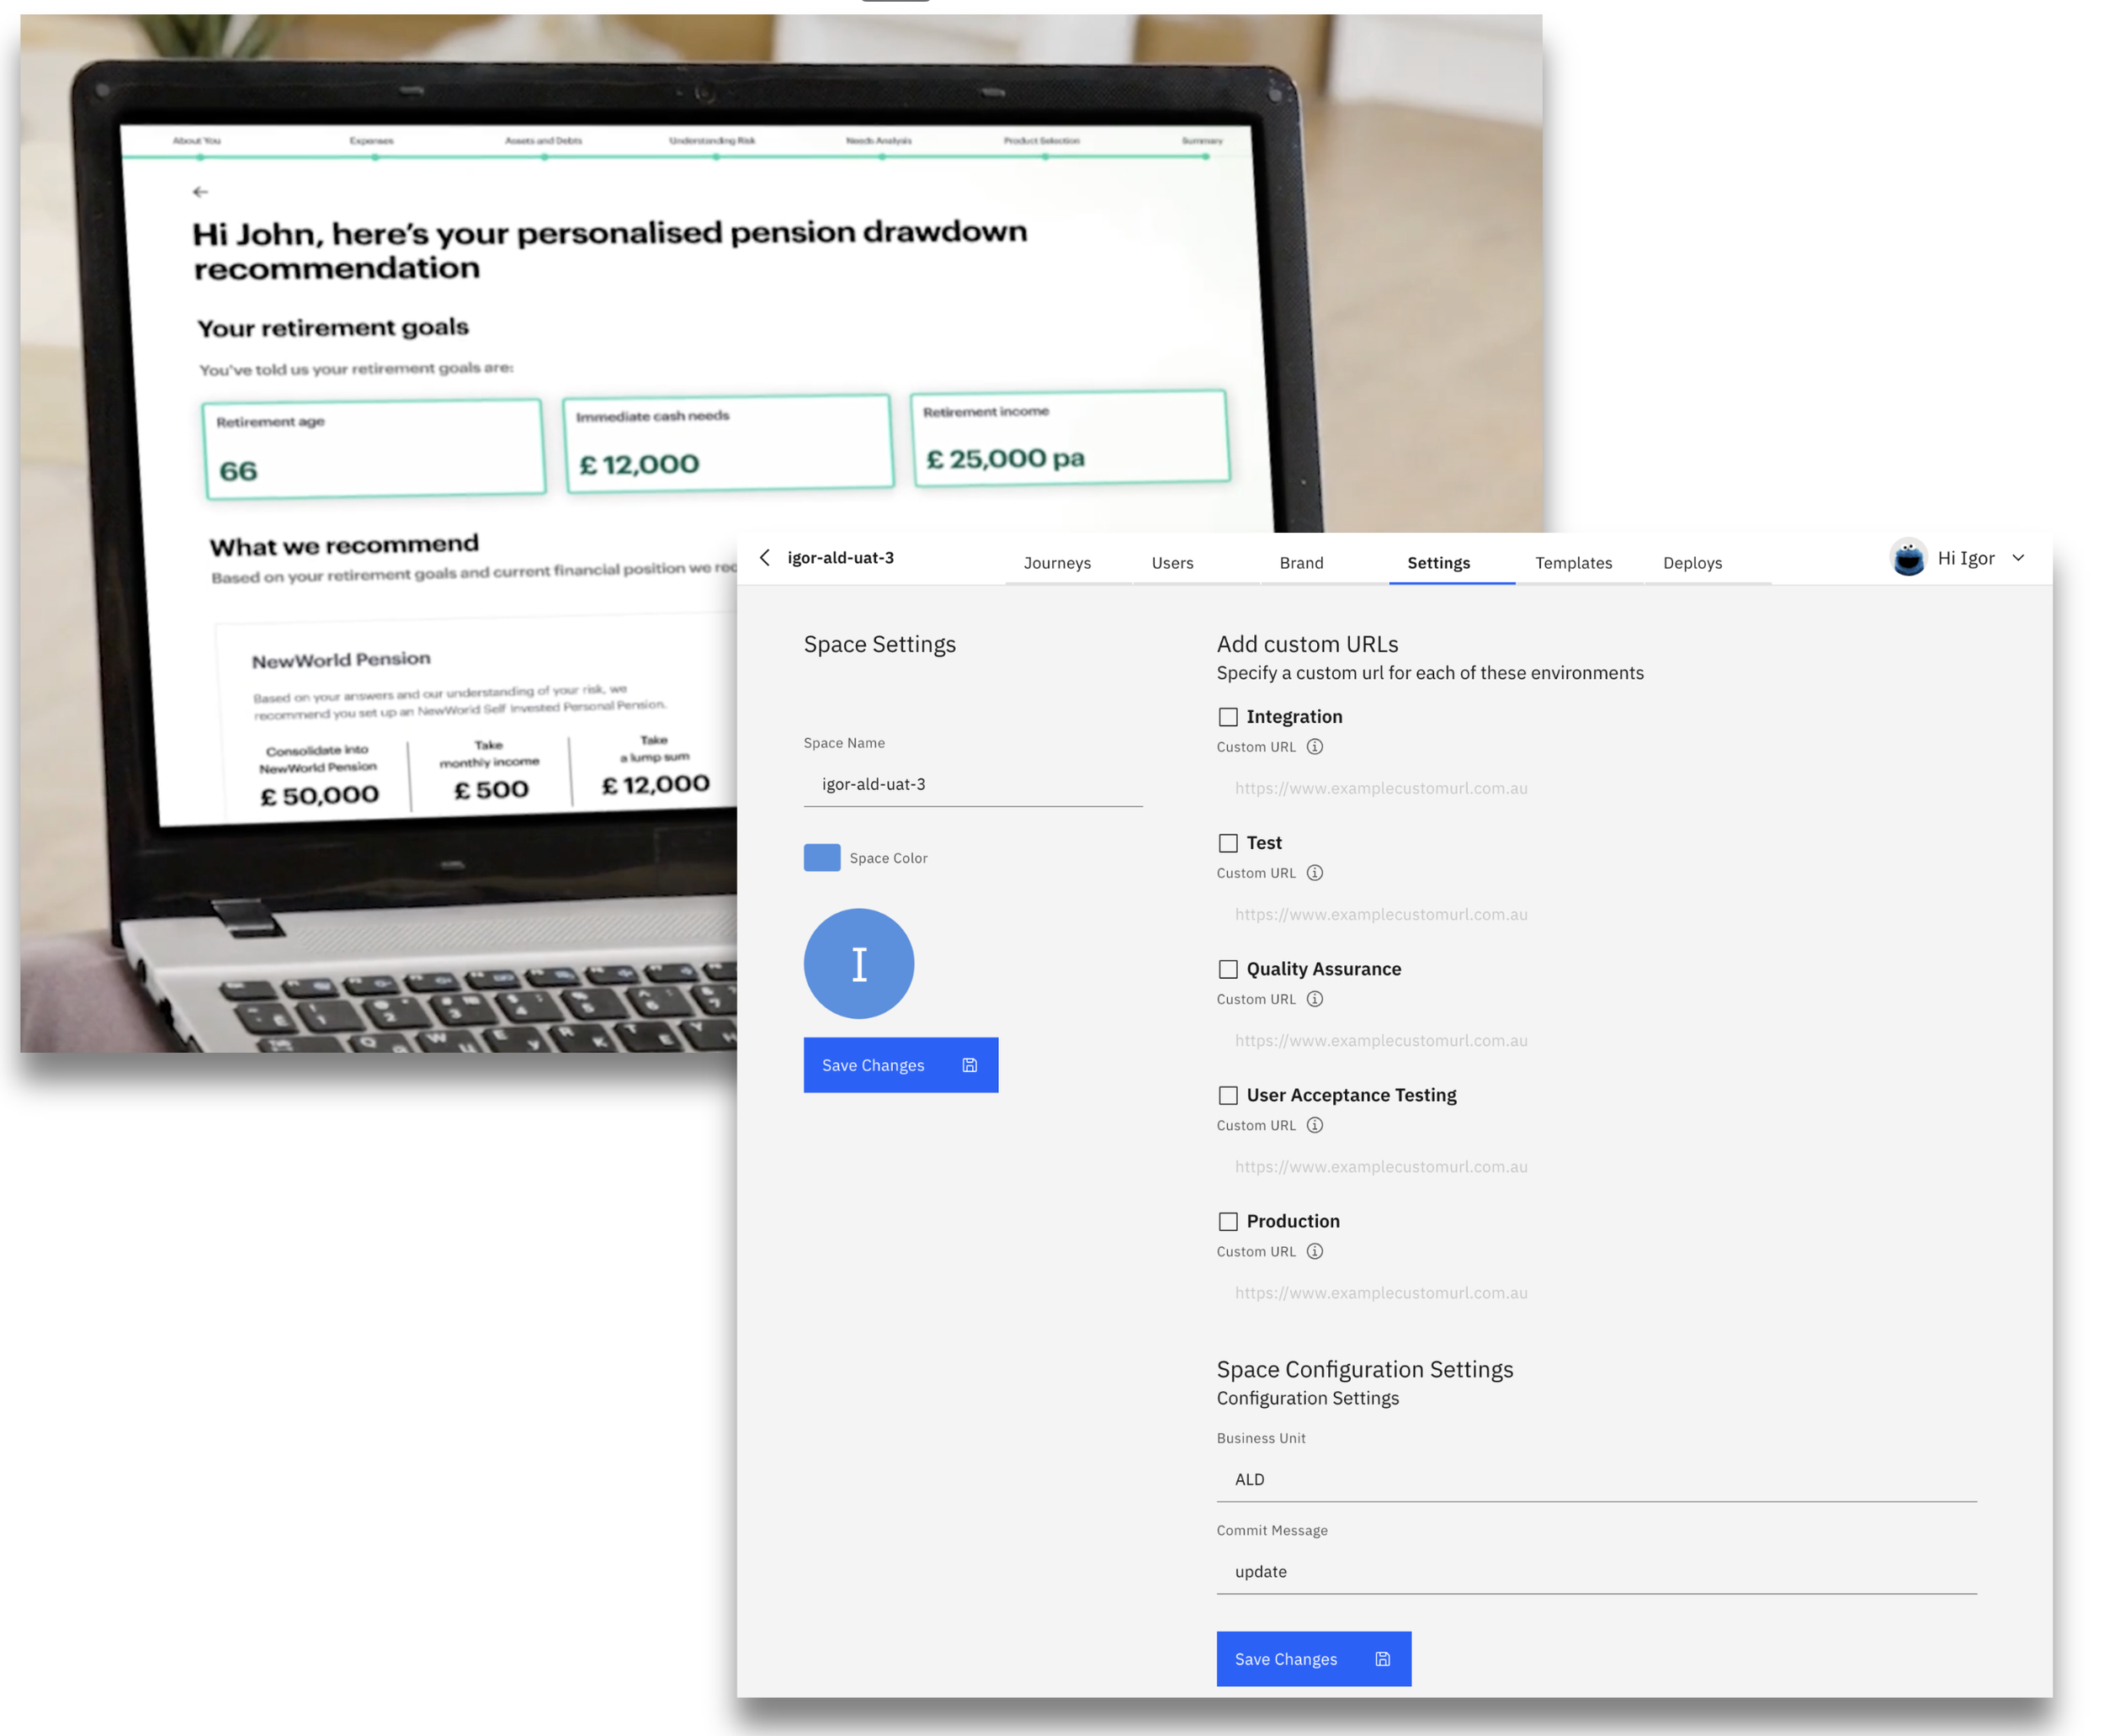Expand the Hi Igor user dropdown arrow

[2018, 558]
